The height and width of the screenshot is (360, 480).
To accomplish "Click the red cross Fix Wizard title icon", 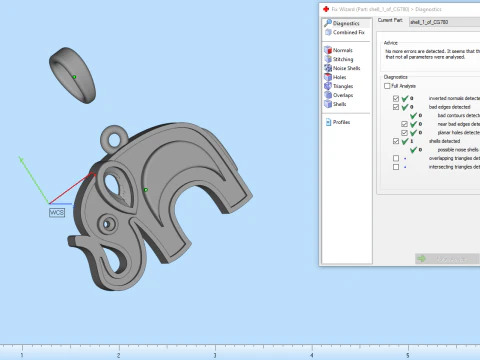I will pyautogui.click(x=326, y=9).
